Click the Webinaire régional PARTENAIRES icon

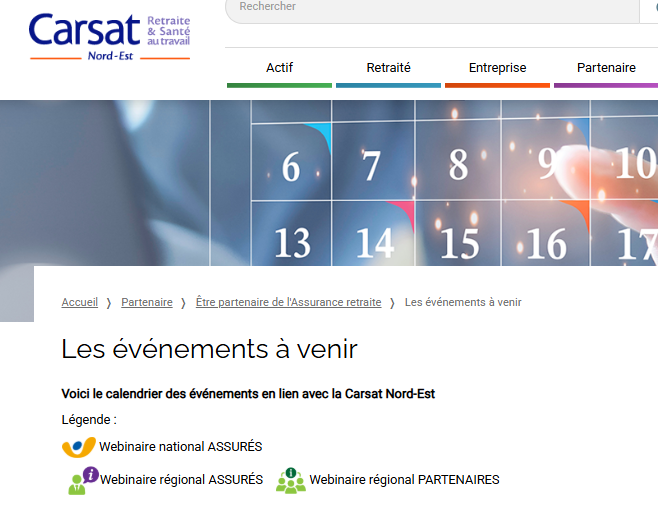(x=291, y=481)
